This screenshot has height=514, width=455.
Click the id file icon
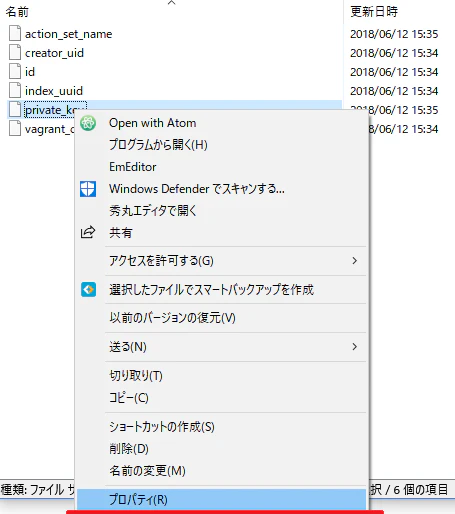click(15, 72)
